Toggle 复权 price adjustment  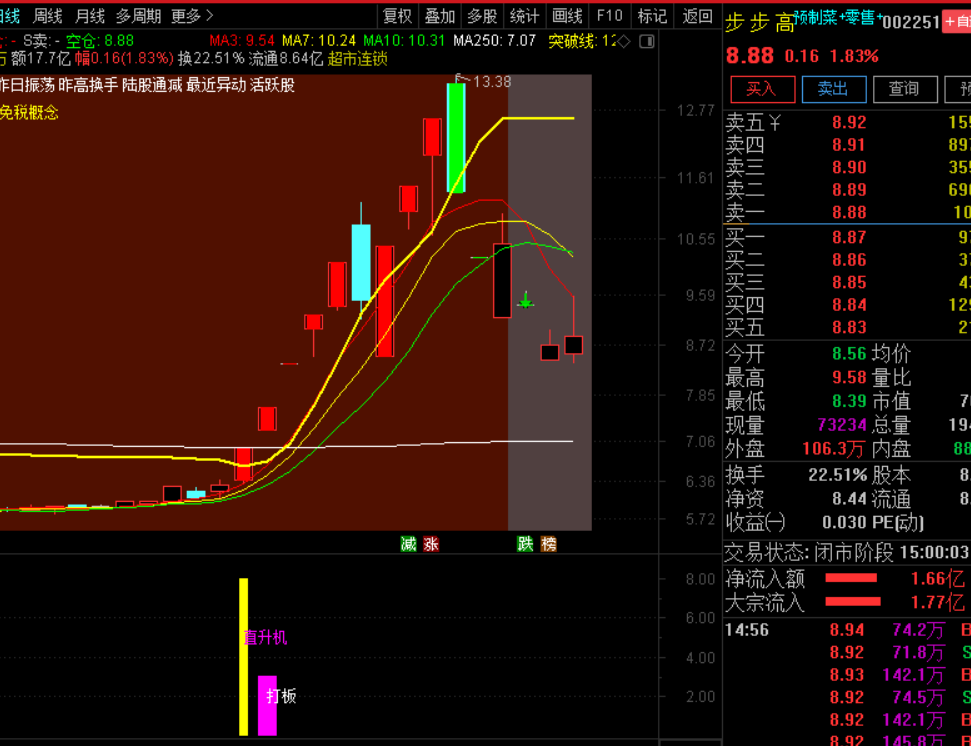[x=397, y=16]
